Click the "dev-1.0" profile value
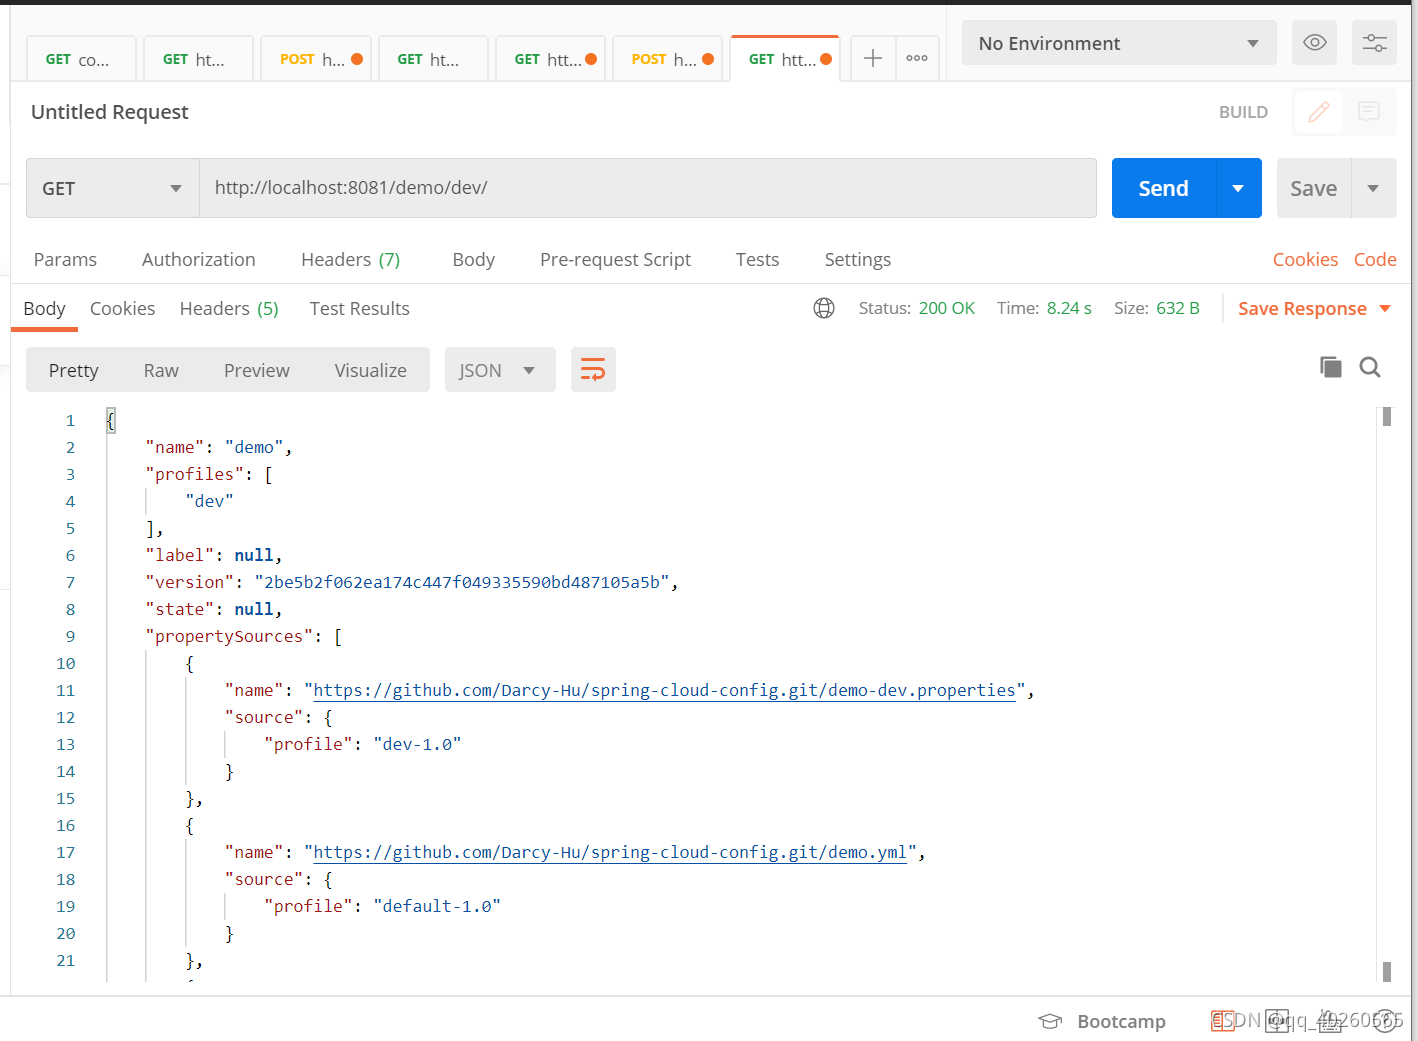Image resolution: width=1418 pixels, height=1041 pixels. pos(417,744)
